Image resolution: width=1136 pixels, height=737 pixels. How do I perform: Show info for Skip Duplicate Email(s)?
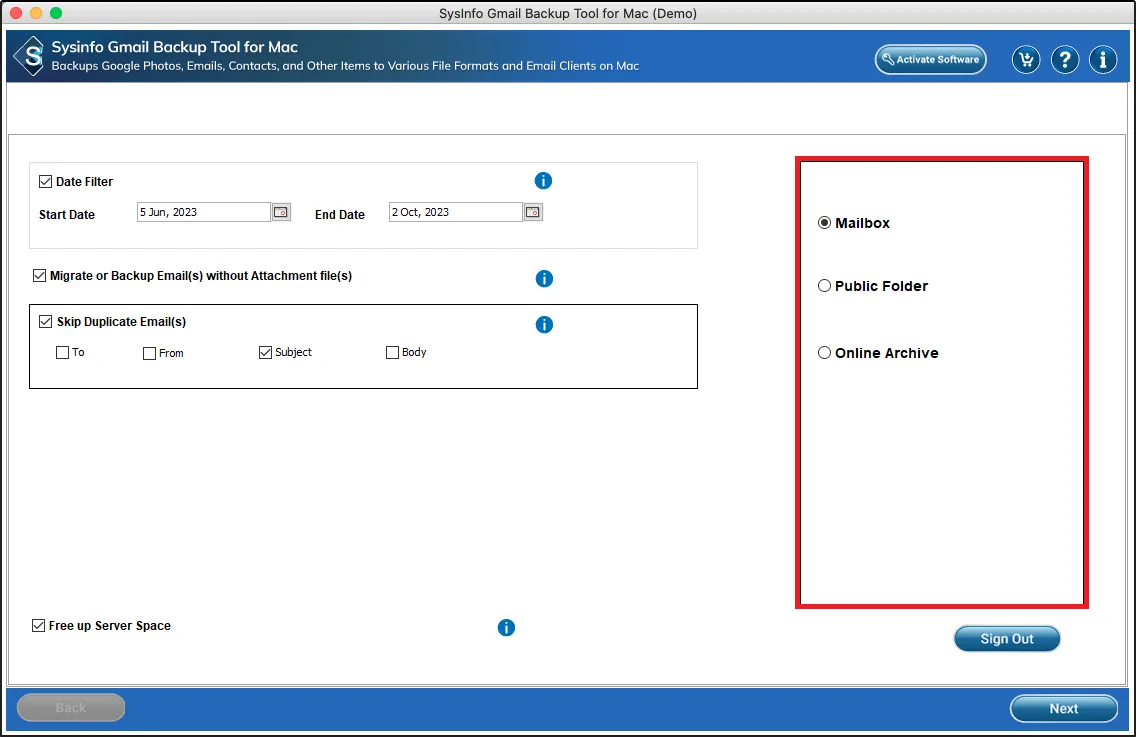point(544,325)
